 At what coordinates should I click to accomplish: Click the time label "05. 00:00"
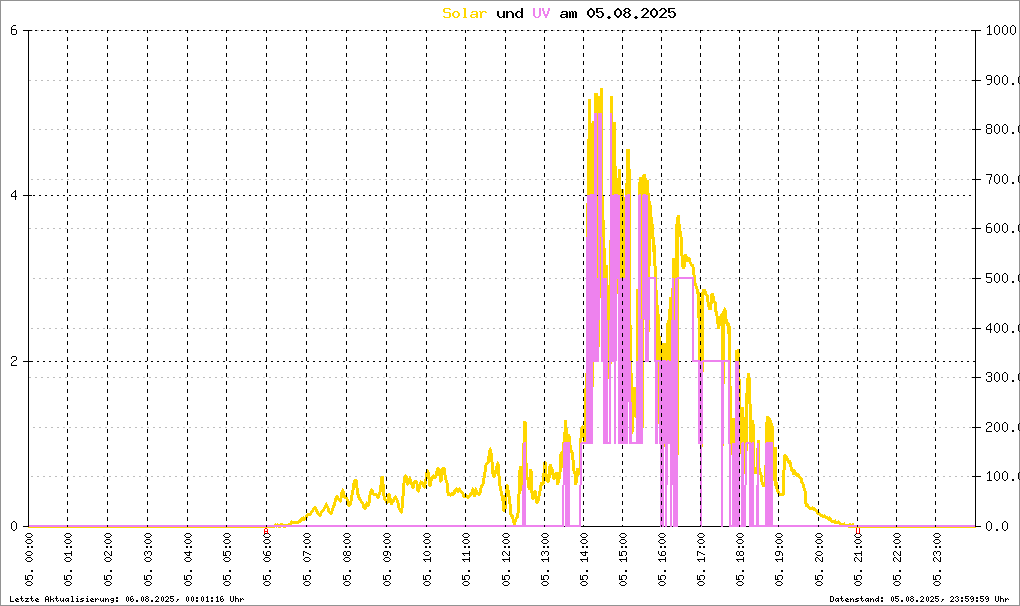point(29,560)
